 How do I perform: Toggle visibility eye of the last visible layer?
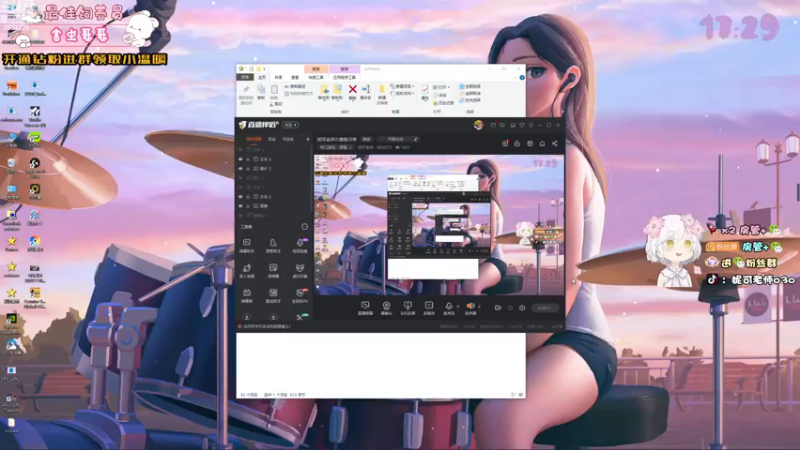(x=241, y=206)
